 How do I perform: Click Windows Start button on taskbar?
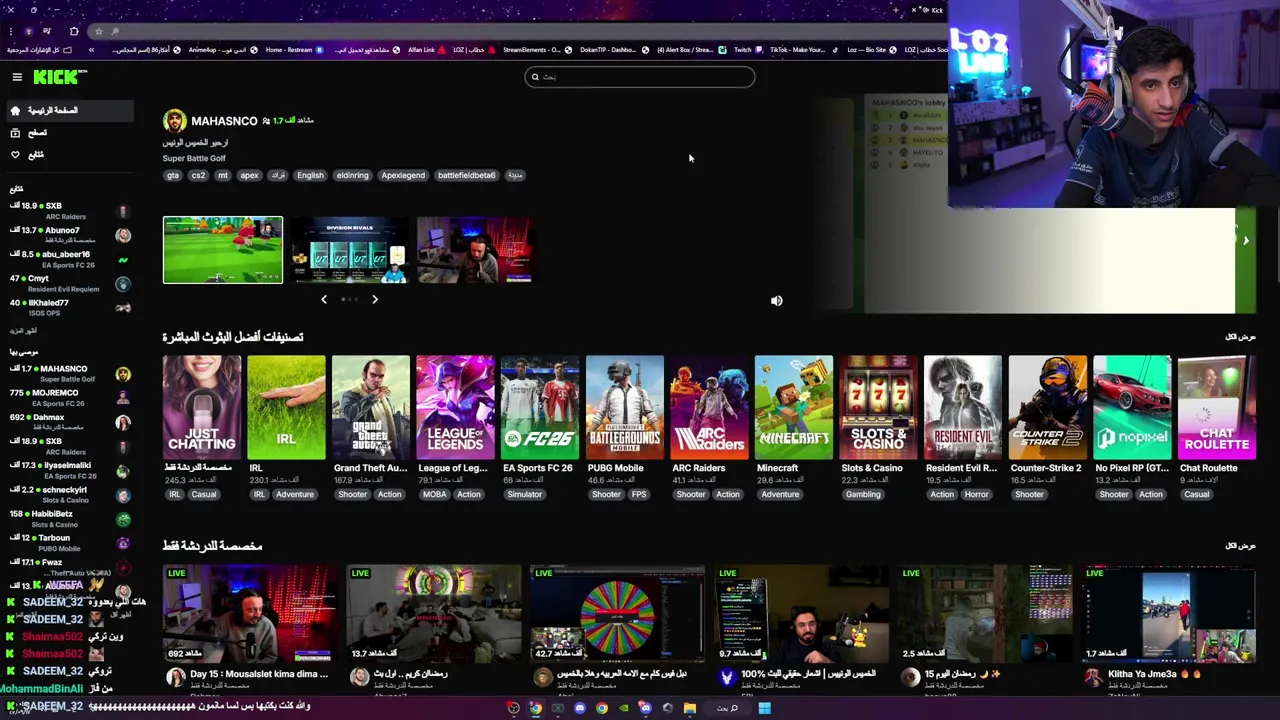pyautogui.click(x=764, y=708)
